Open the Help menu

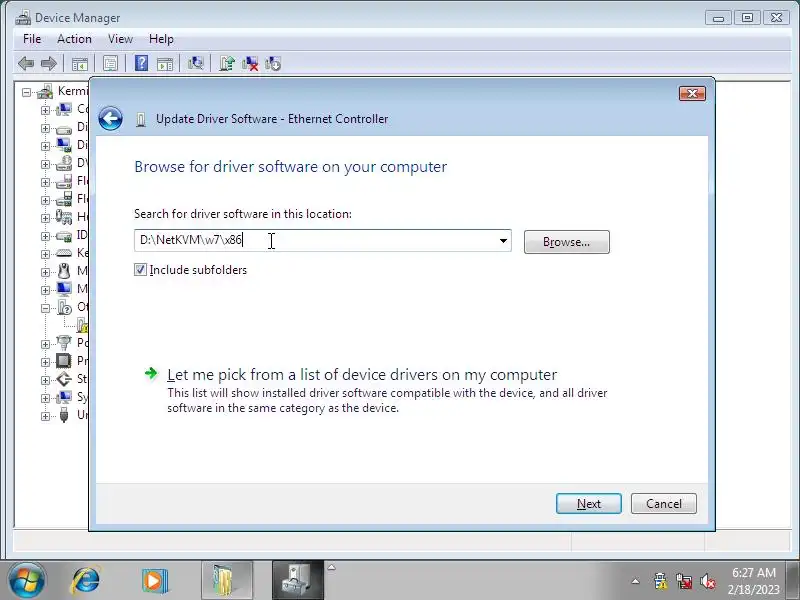click(161, 39)
